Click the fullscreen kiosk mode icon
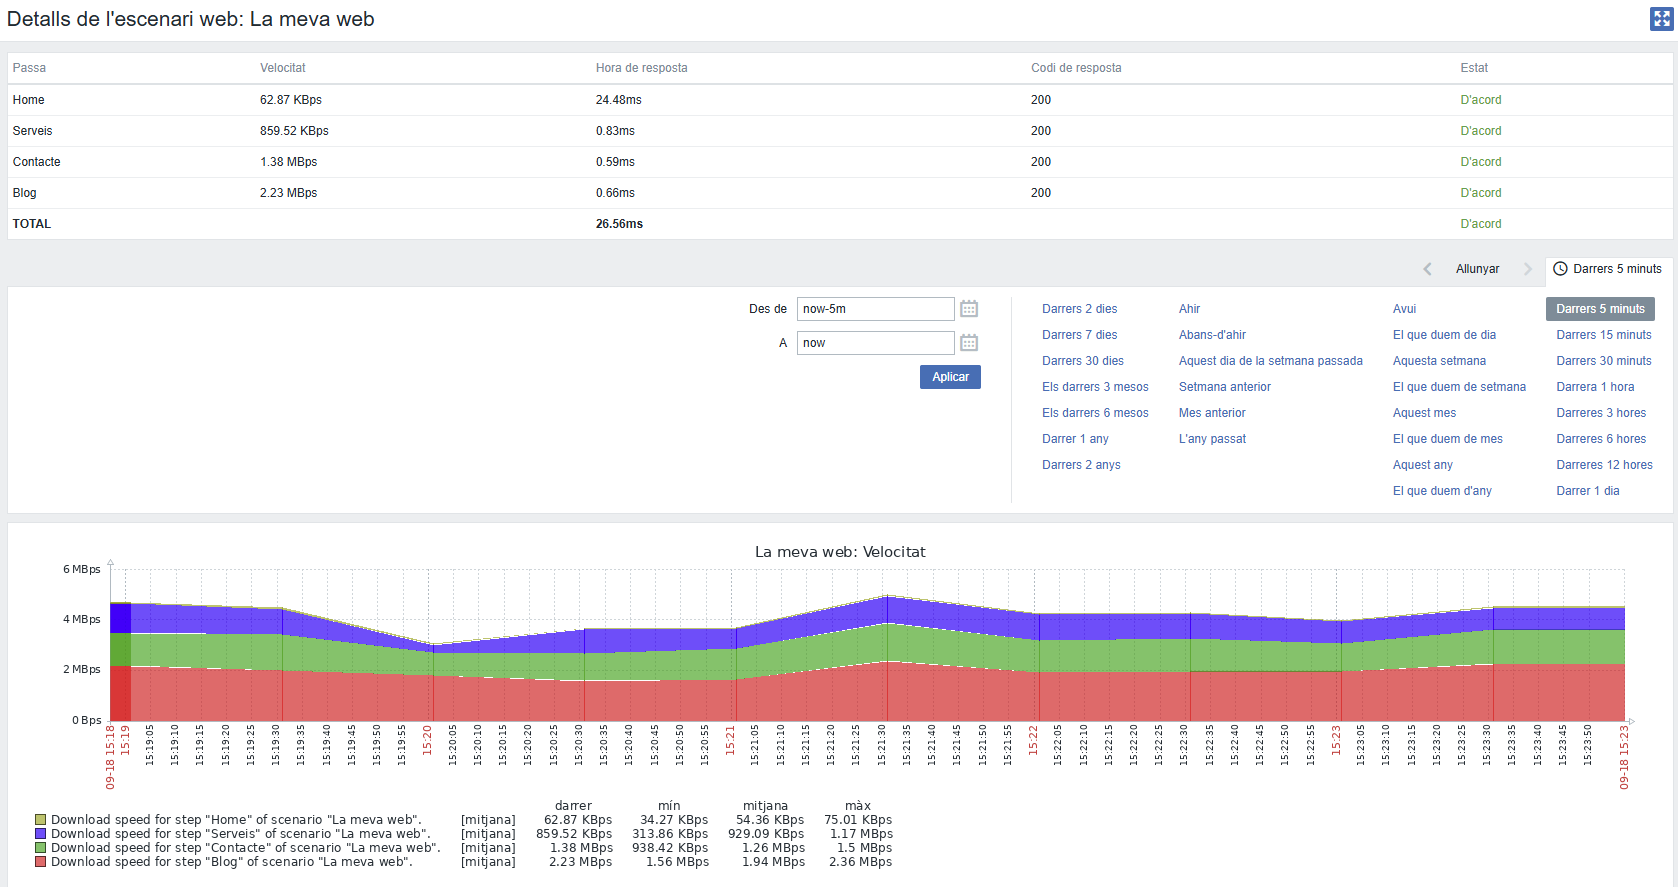 1661,19
